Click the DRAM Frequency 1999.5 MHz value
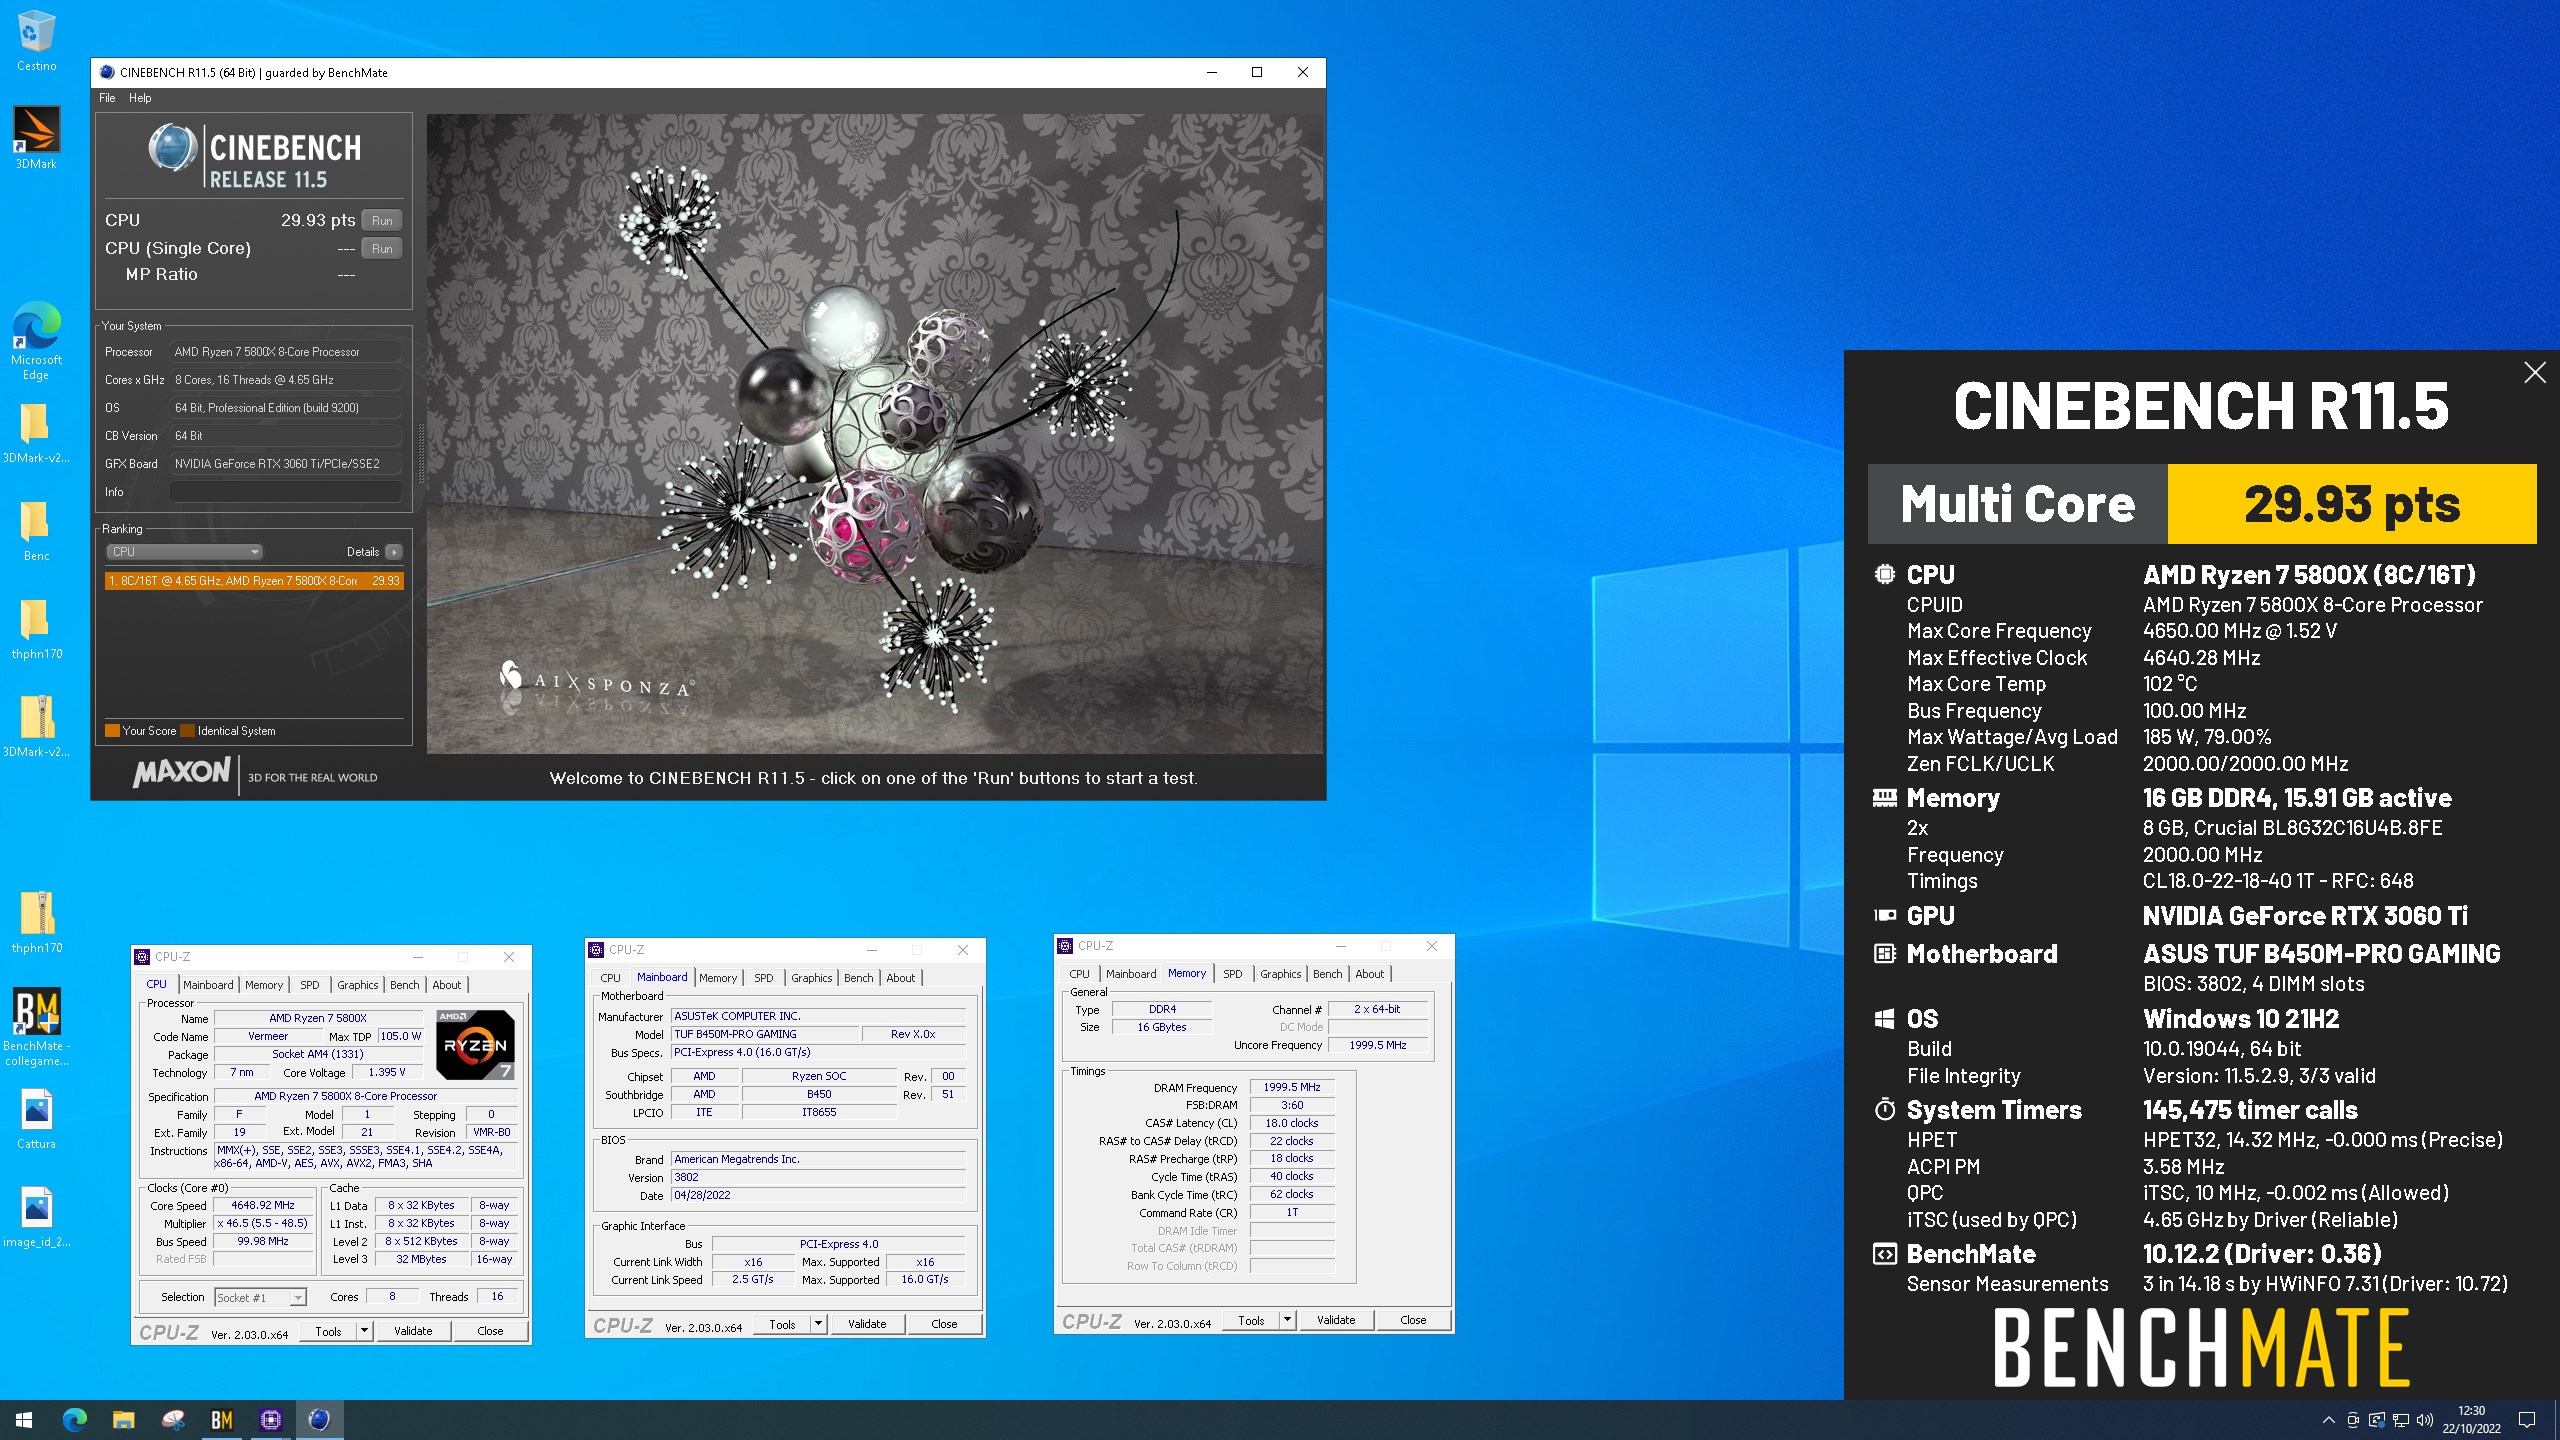Screen dimensions: 2560x1440 [1291, 1087]
